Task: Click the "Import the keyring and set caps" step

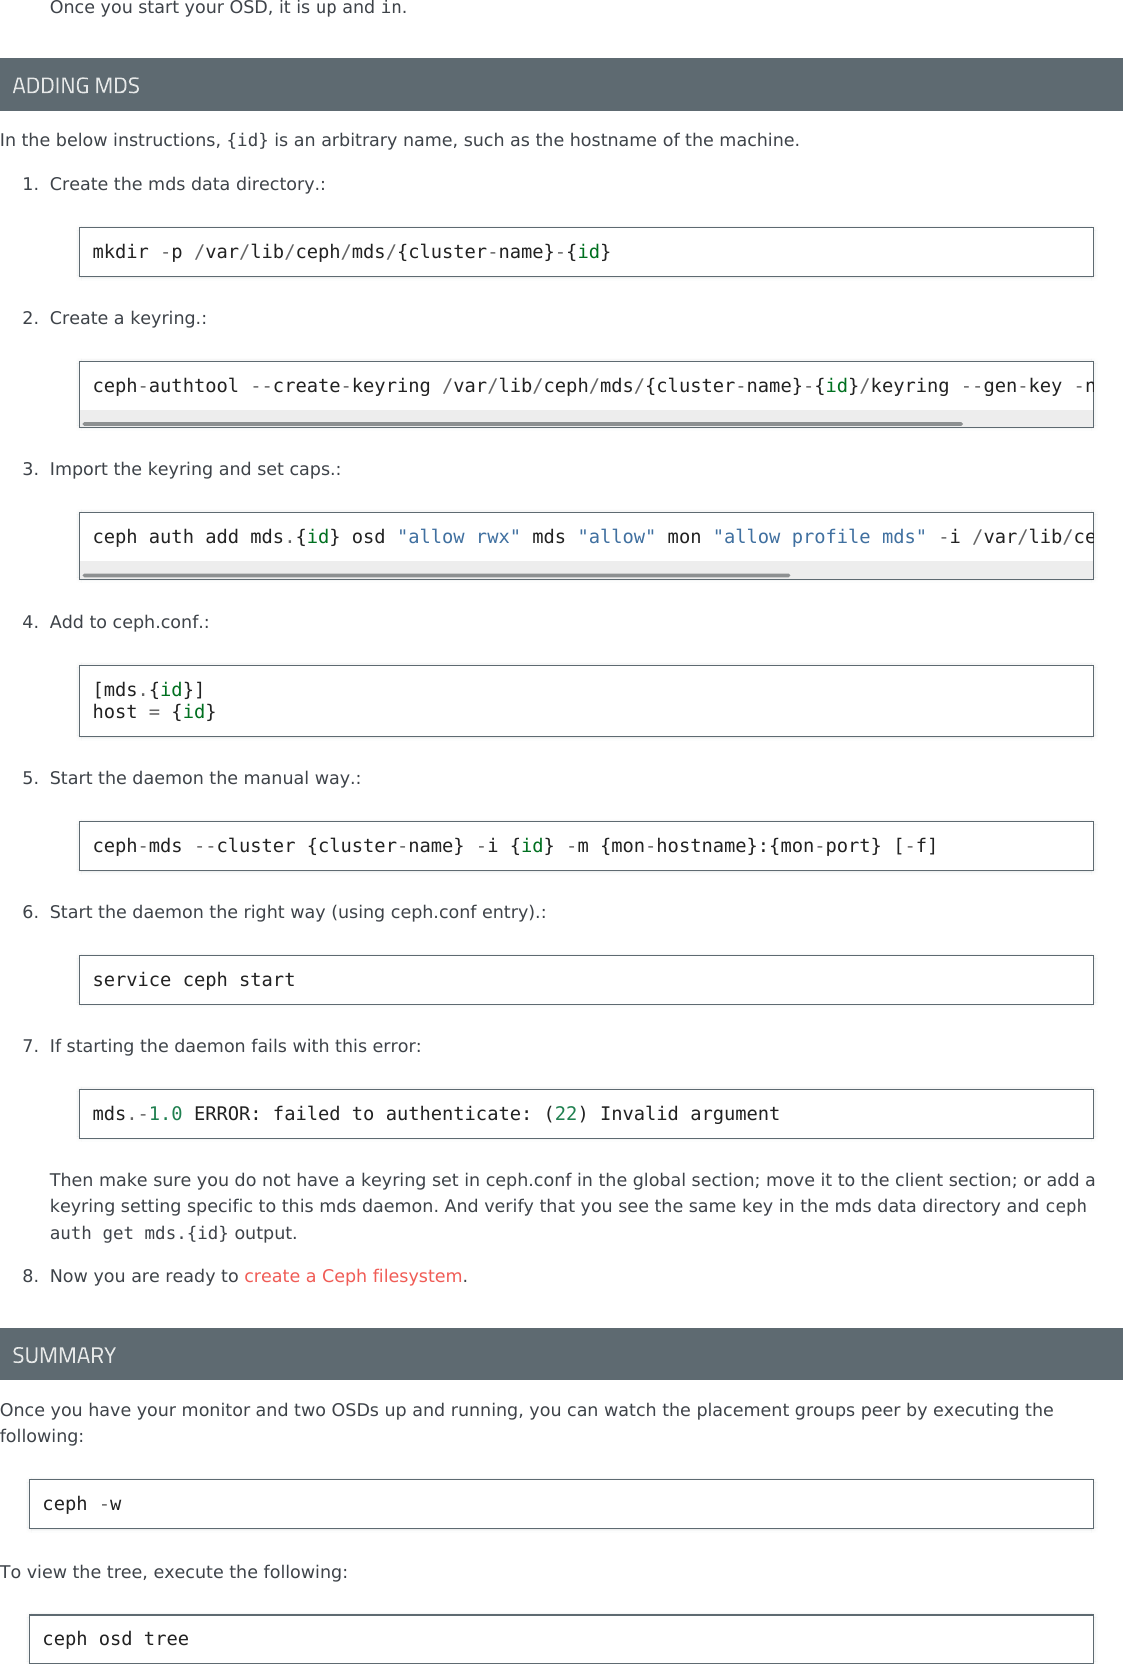Action: click(195, 469)
